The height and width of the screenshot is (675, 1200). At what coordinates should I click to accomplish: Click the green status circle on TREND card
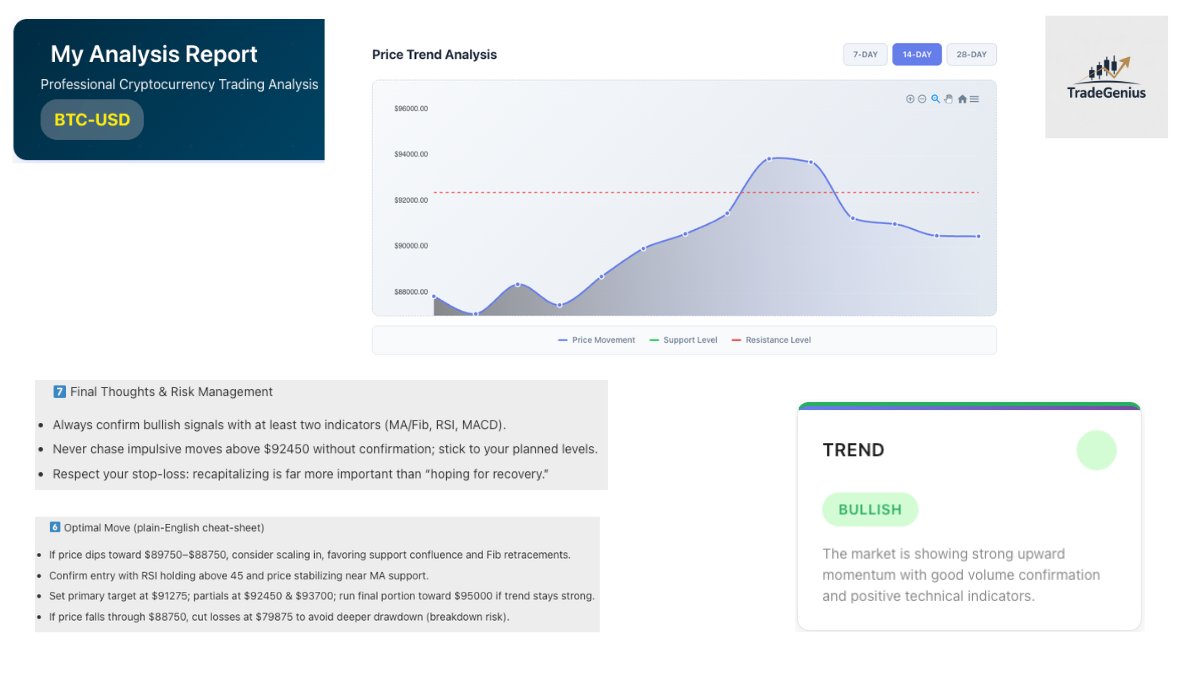(x=1096, y=450)
